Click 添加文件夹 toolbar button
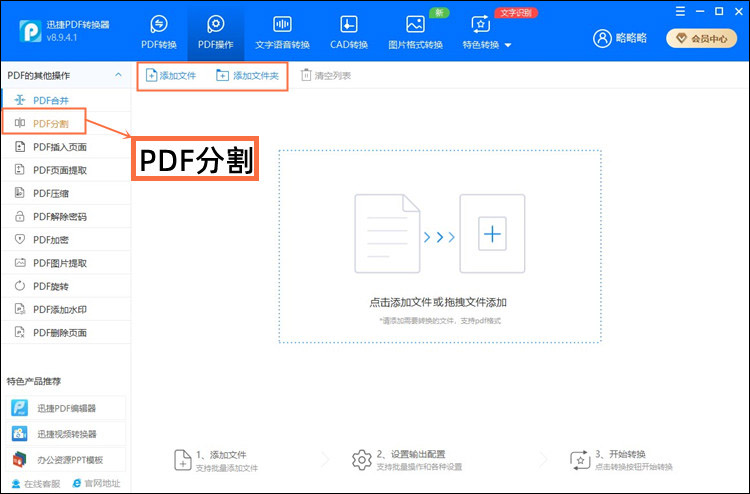750x494 pixels. click(247, 76)
